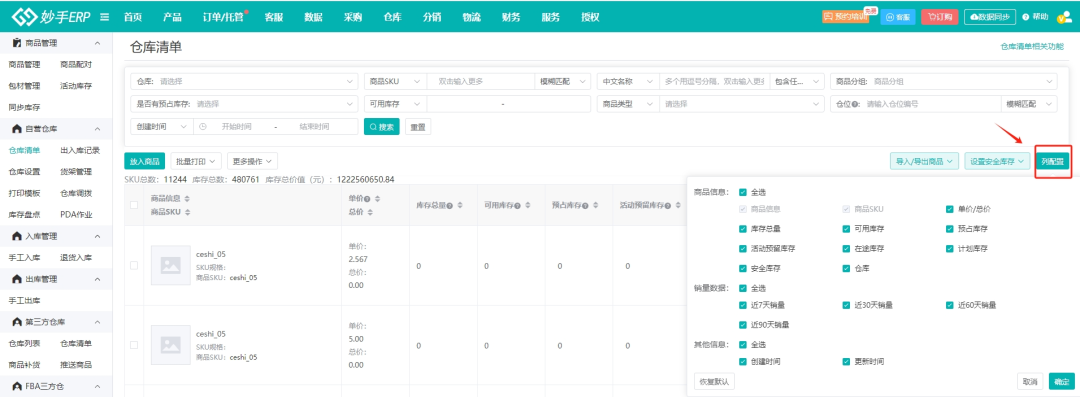Open the 导入/导出商品 dropdown
The height and width of the screenshot is (397, 1080).
(924, 161)
